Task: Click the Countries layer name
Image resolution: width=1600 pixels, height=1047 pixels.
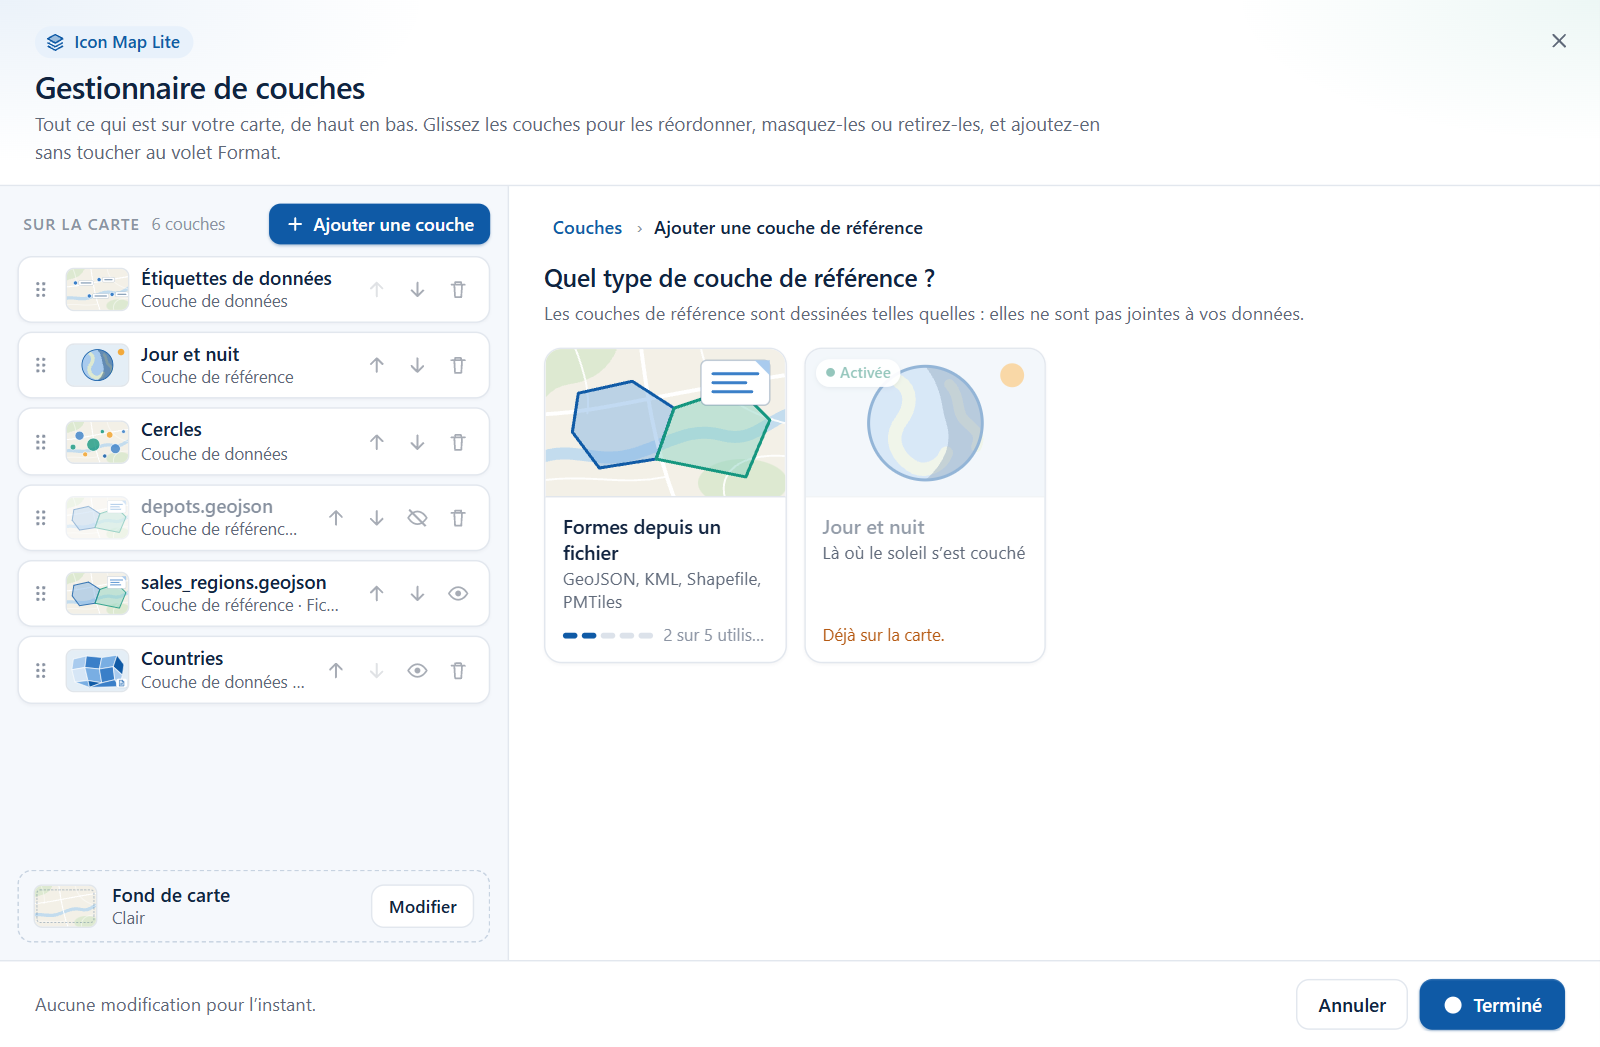Action: [182, 658]
